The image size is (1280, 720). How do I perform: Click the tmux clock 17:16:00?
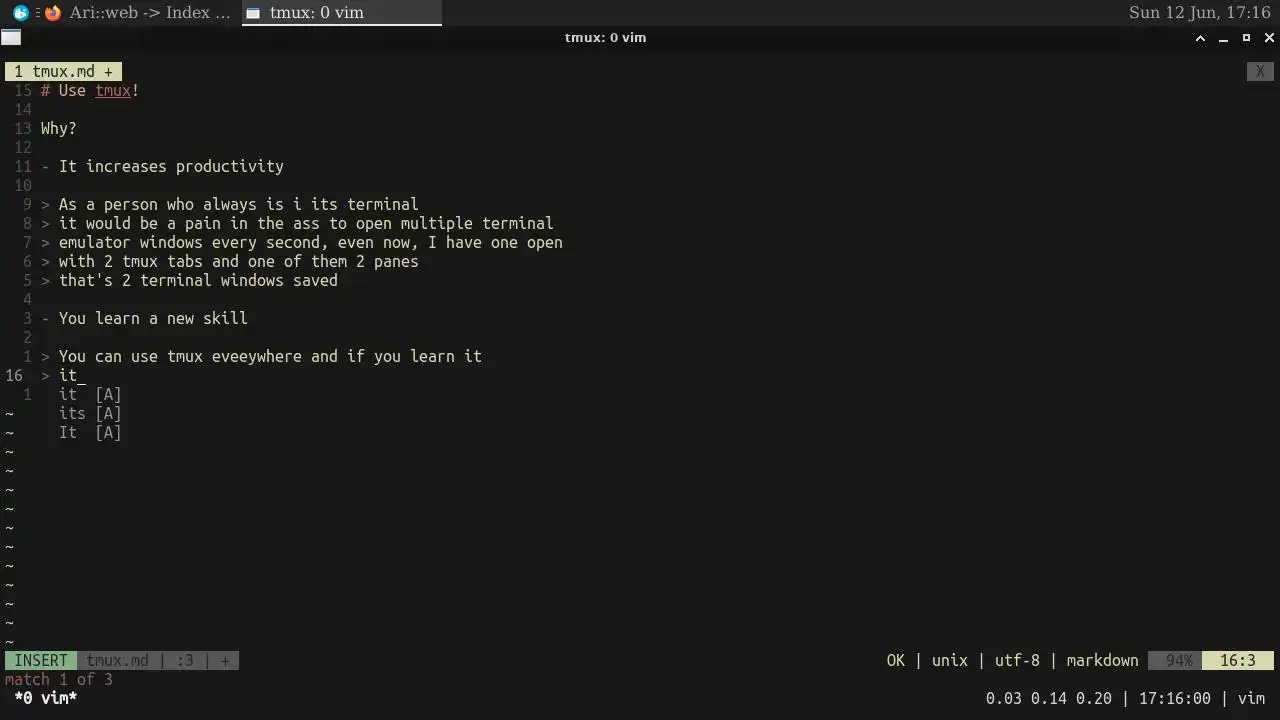(1174, 699)
